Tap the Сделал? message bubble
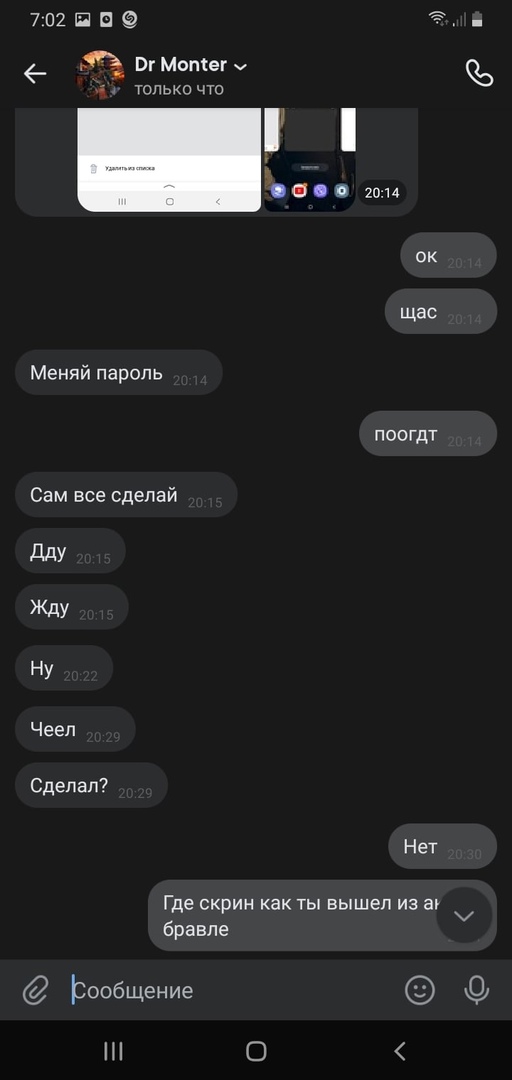The width and height of the screenshot is (512, 1080). [x=92, y=785]
